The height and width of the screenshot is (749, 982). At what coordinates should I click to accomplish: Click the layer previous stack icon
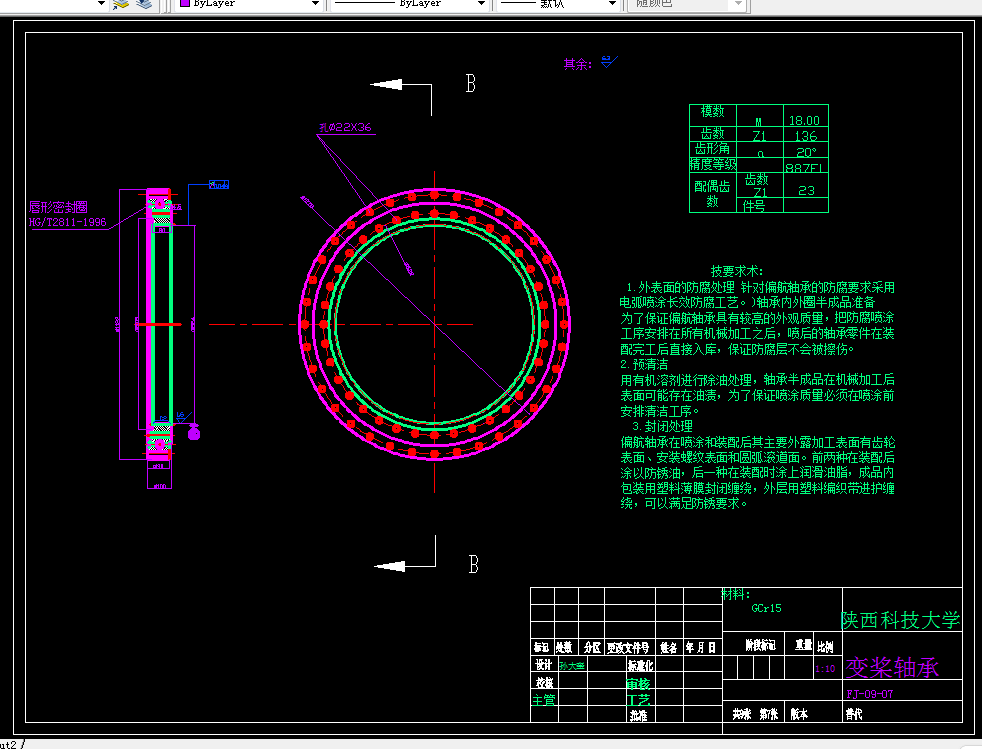pyautogui.click(x=144, y=4)
